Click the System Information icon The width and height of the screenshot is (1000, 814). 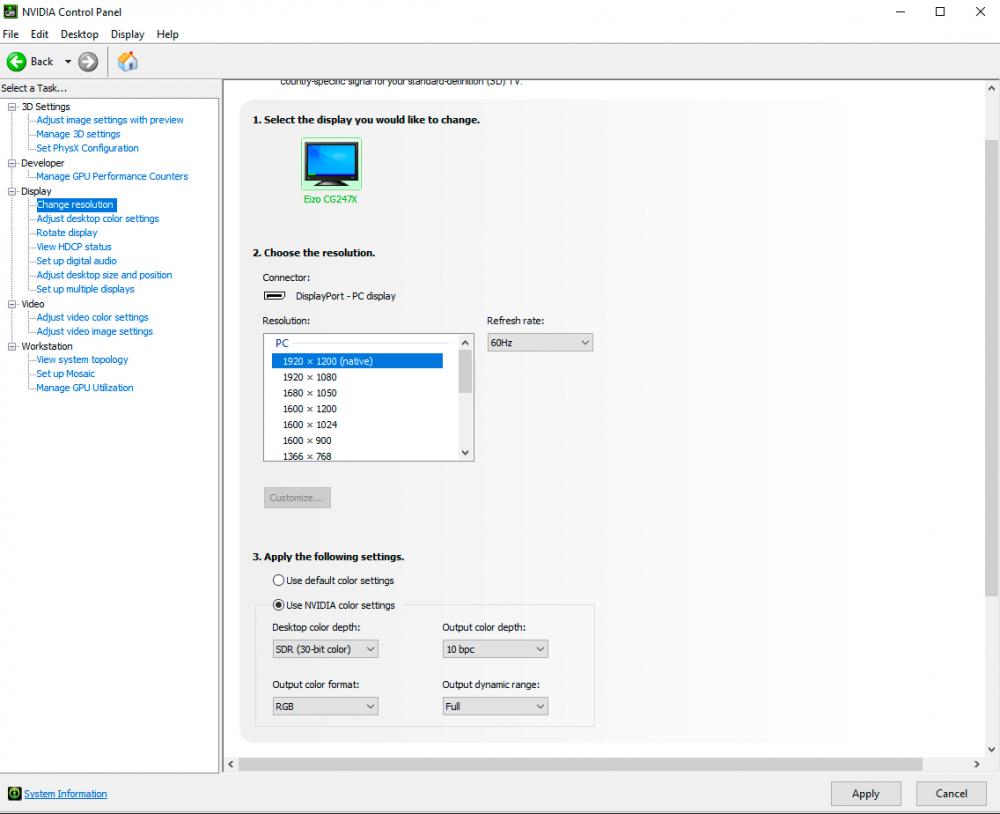14,794
